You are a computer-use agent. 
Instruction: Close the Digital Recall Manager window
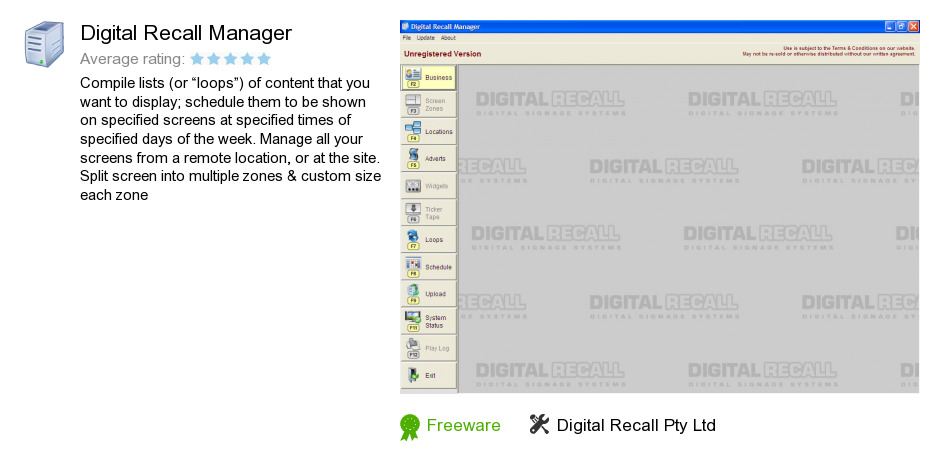click(x=914, y=26)
